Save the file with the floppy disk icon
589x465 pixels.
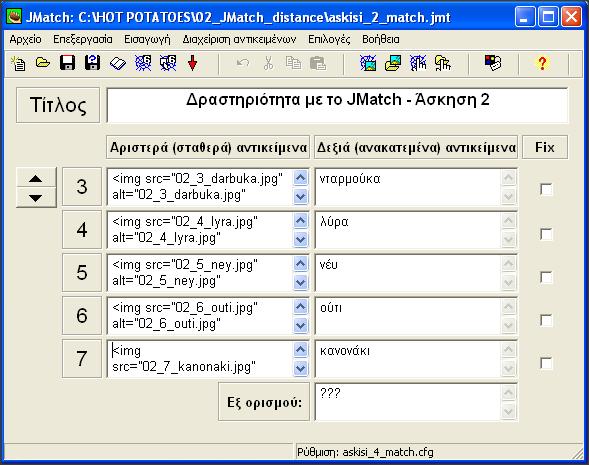[68, 63]
